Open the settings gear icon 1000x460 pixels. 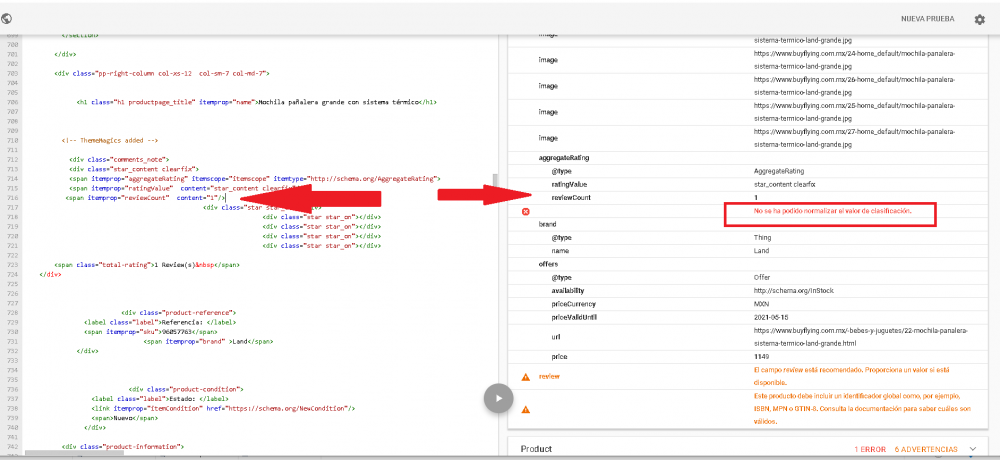980,20
